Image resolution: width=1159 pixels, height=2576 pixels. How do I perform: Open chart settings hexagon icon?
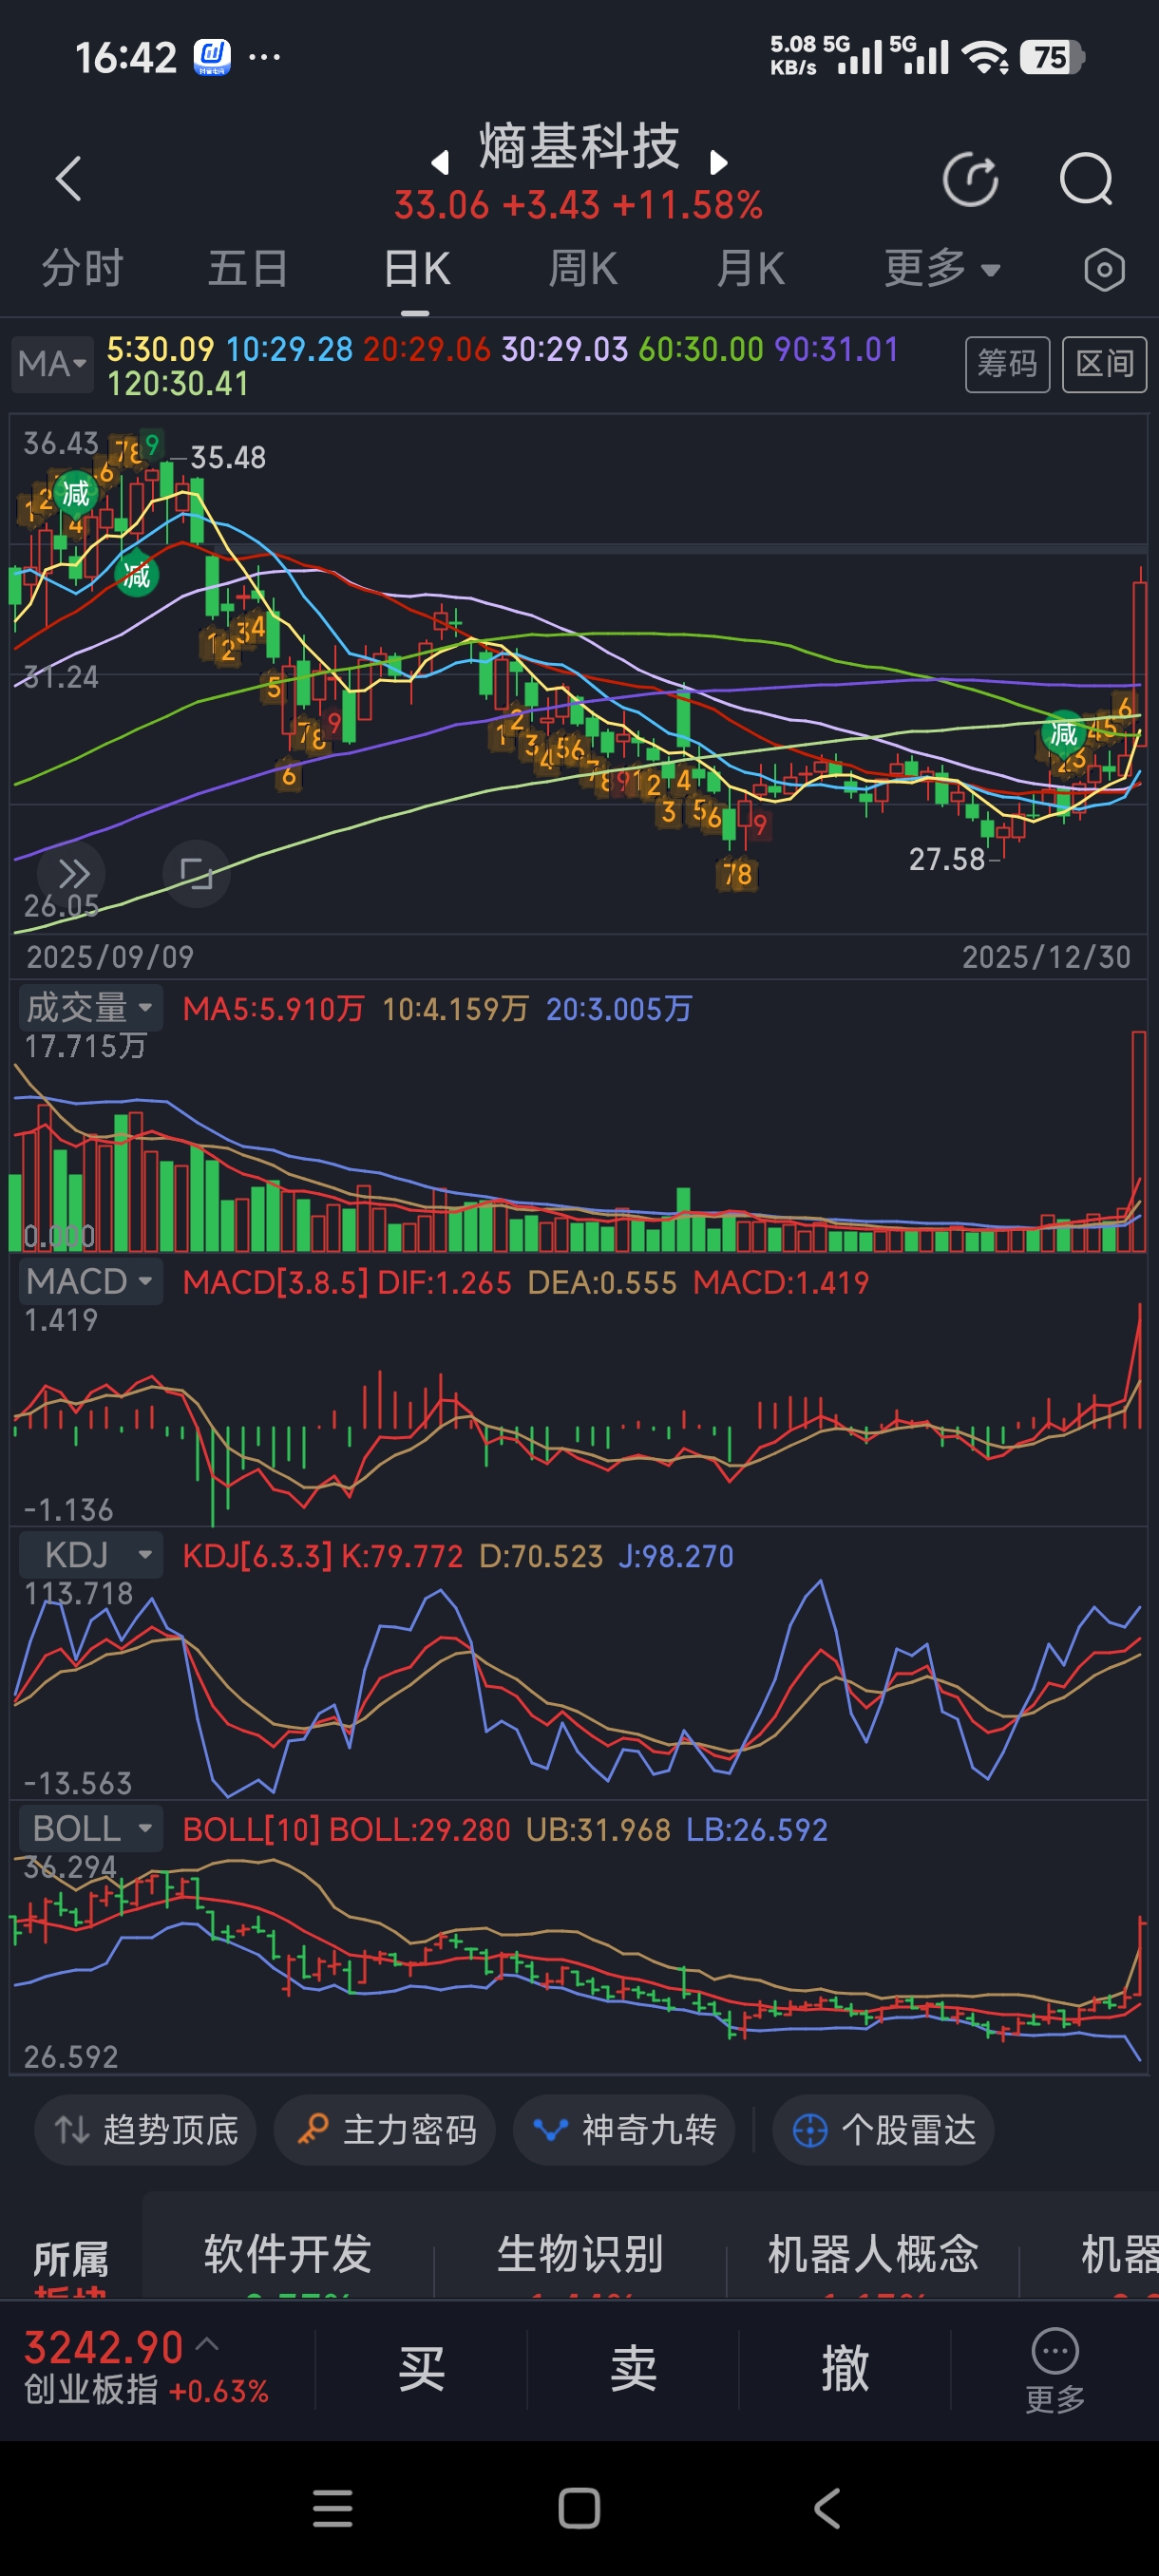click(x=1104, y=270)
